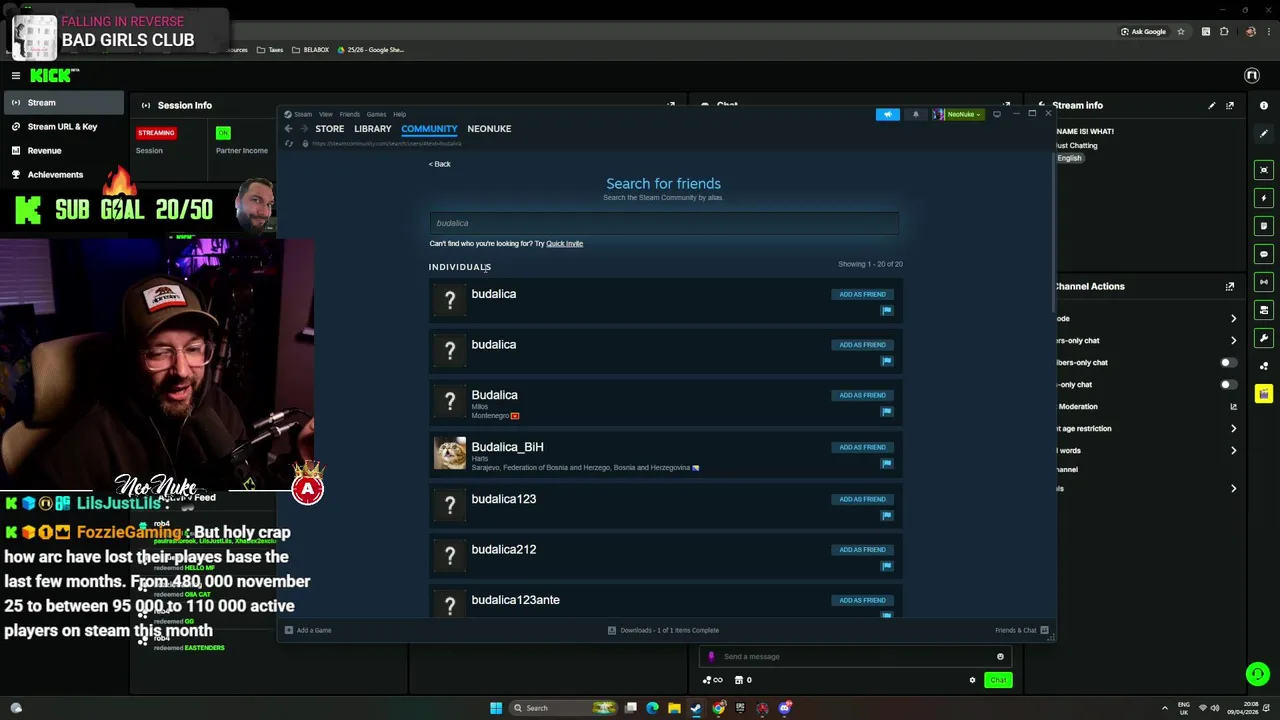Click the chat bubble icon in right sidebar
The width and height of the screenshot is (1280, 720).
pyautogui.click(x=1264, y=254)
